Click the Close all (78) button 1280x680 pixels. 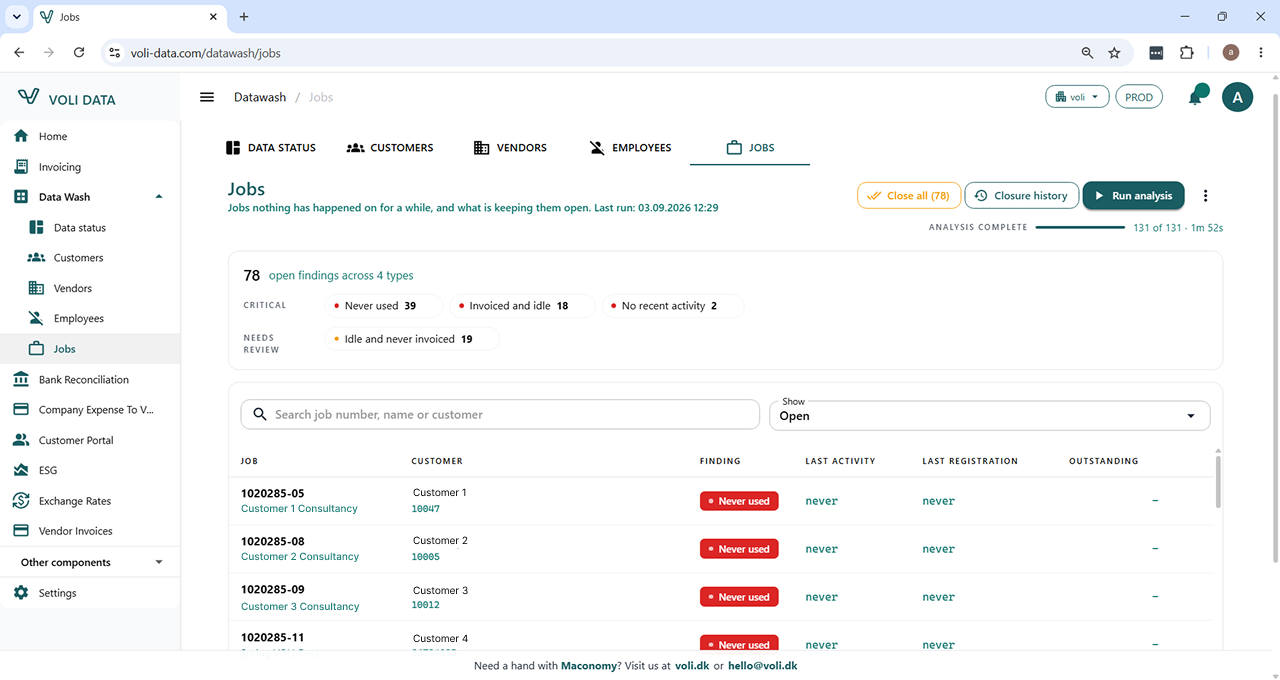[x=909, y=196]
